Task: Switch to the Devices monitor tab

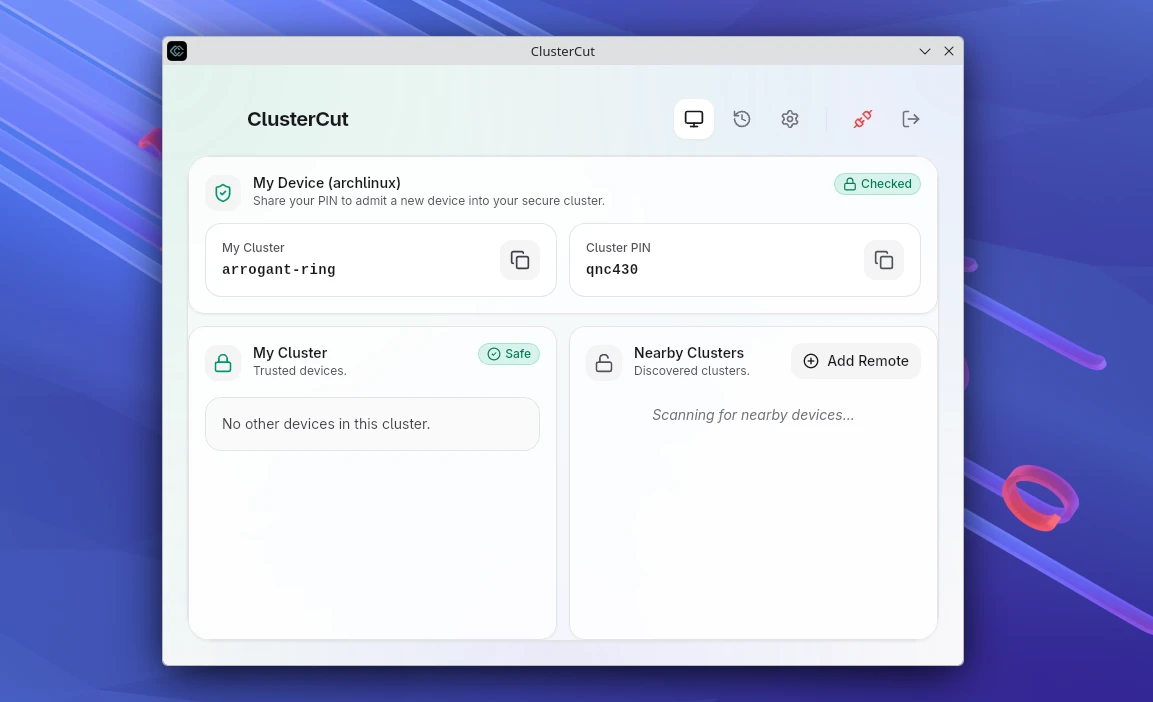Action: coord(693,118)
